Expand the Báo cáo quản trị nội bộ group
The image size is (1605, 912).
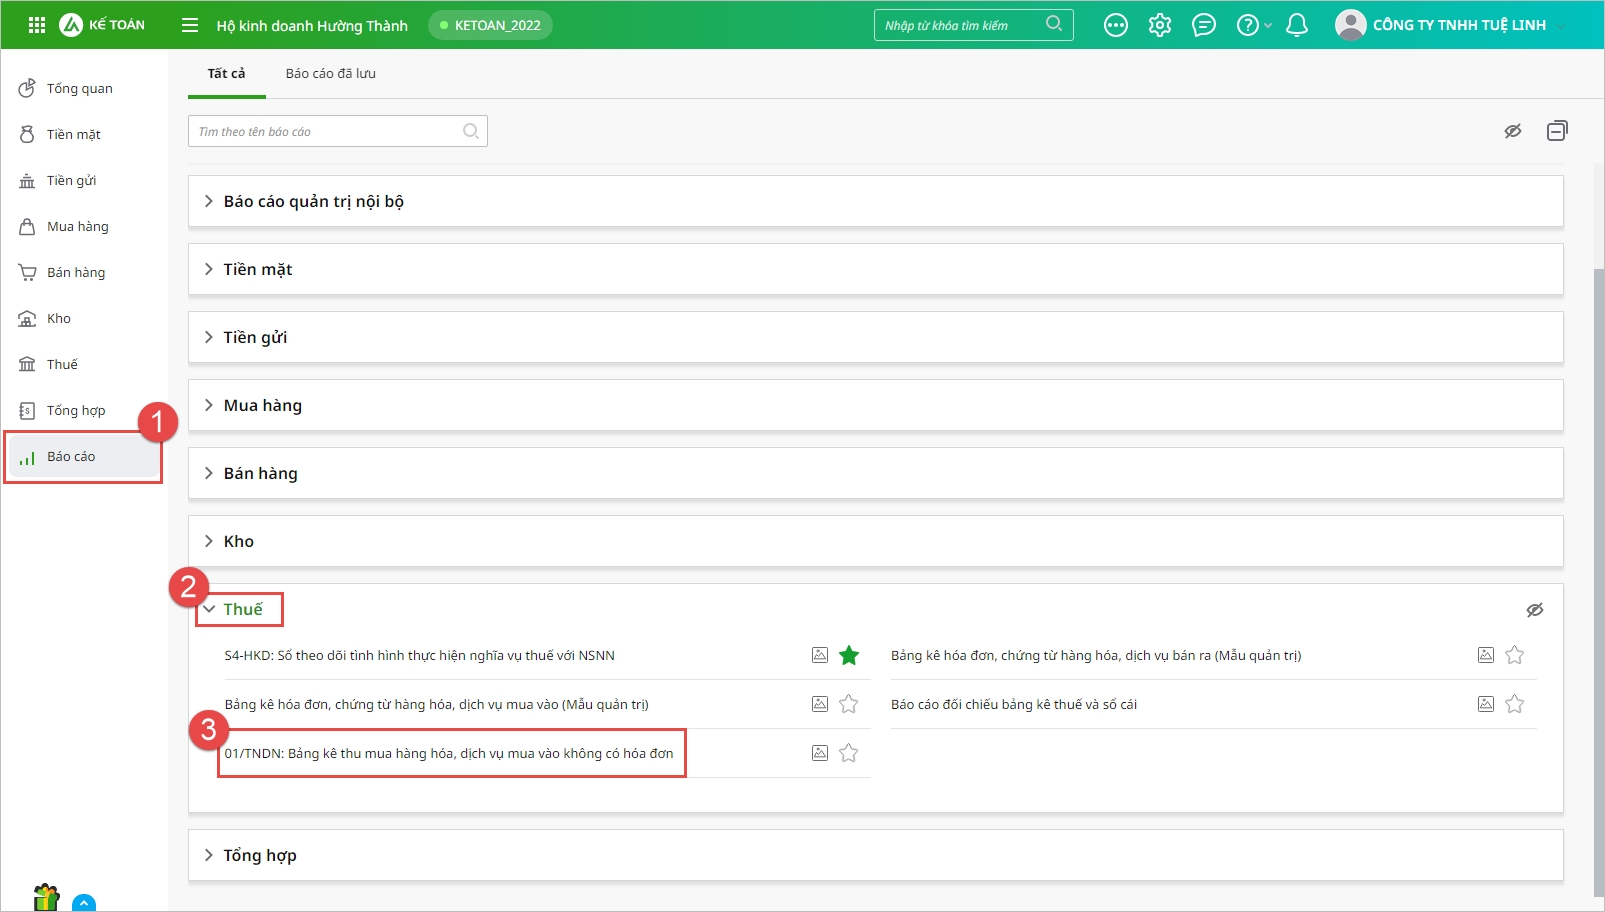click(313, 201)
